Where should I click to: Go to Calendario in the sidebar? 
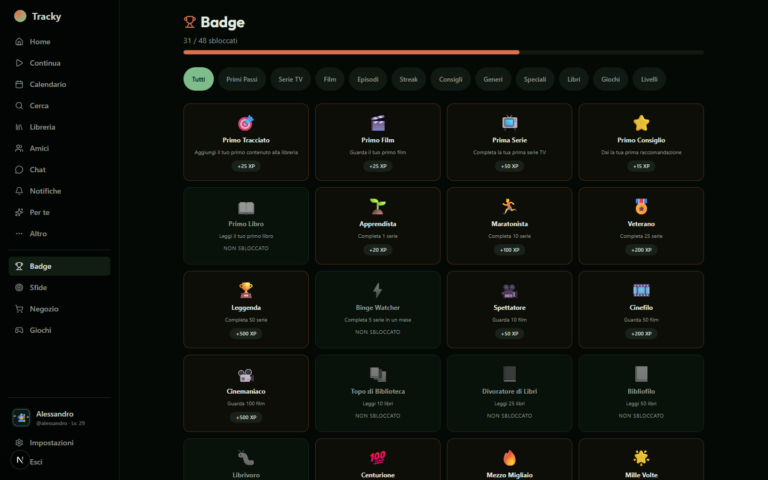tap(59, 84)
